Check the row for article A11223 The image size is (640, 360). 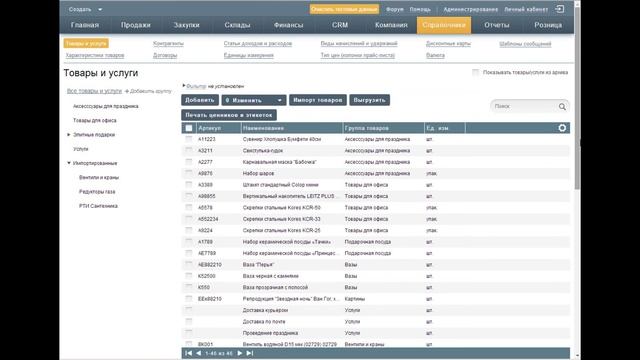189,139
